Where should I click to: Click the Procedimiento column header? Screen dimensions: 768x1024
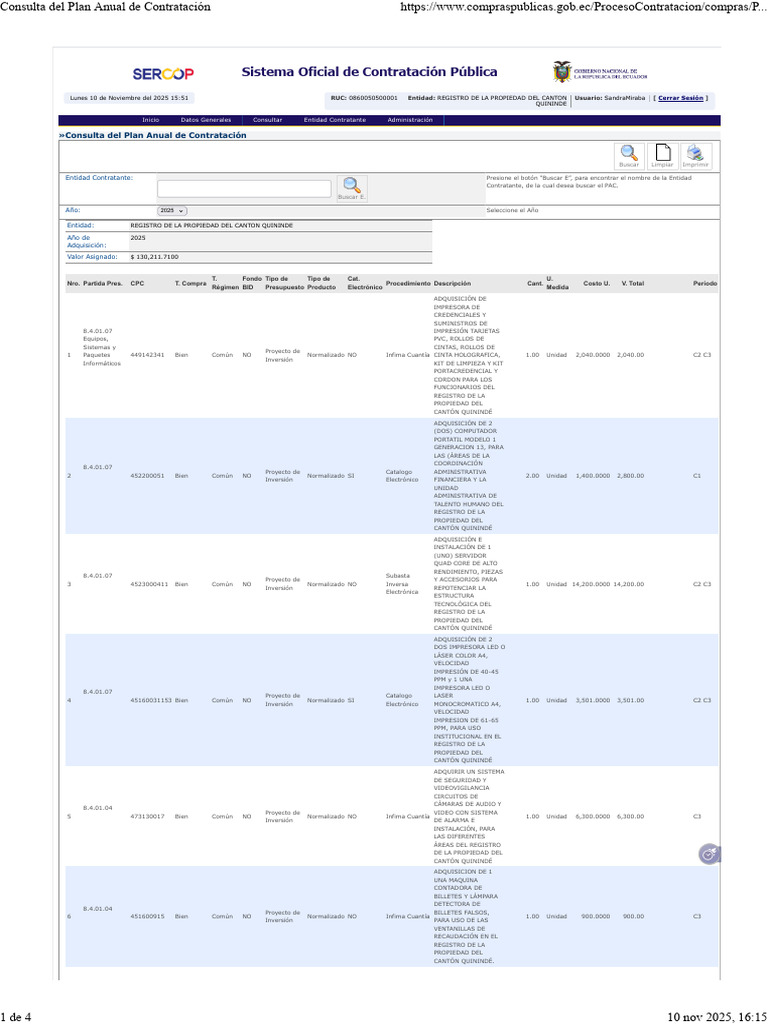click(x=408, y=283)
